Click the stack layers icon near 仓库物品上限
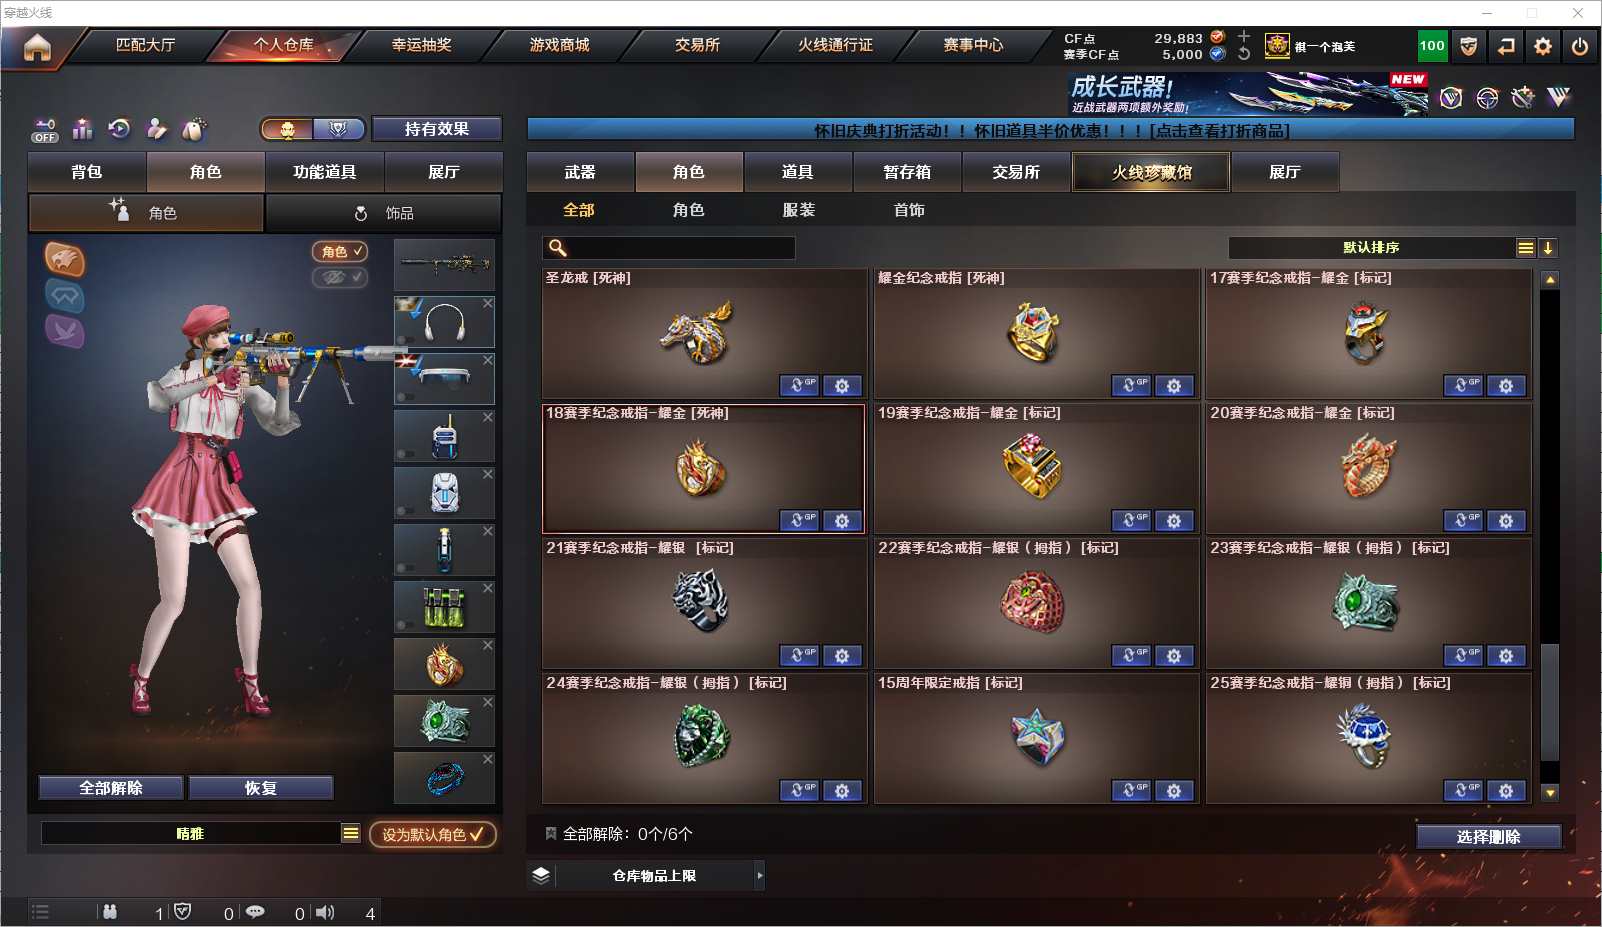Screen dimensions: 1602x927 [x=541, y=876]
